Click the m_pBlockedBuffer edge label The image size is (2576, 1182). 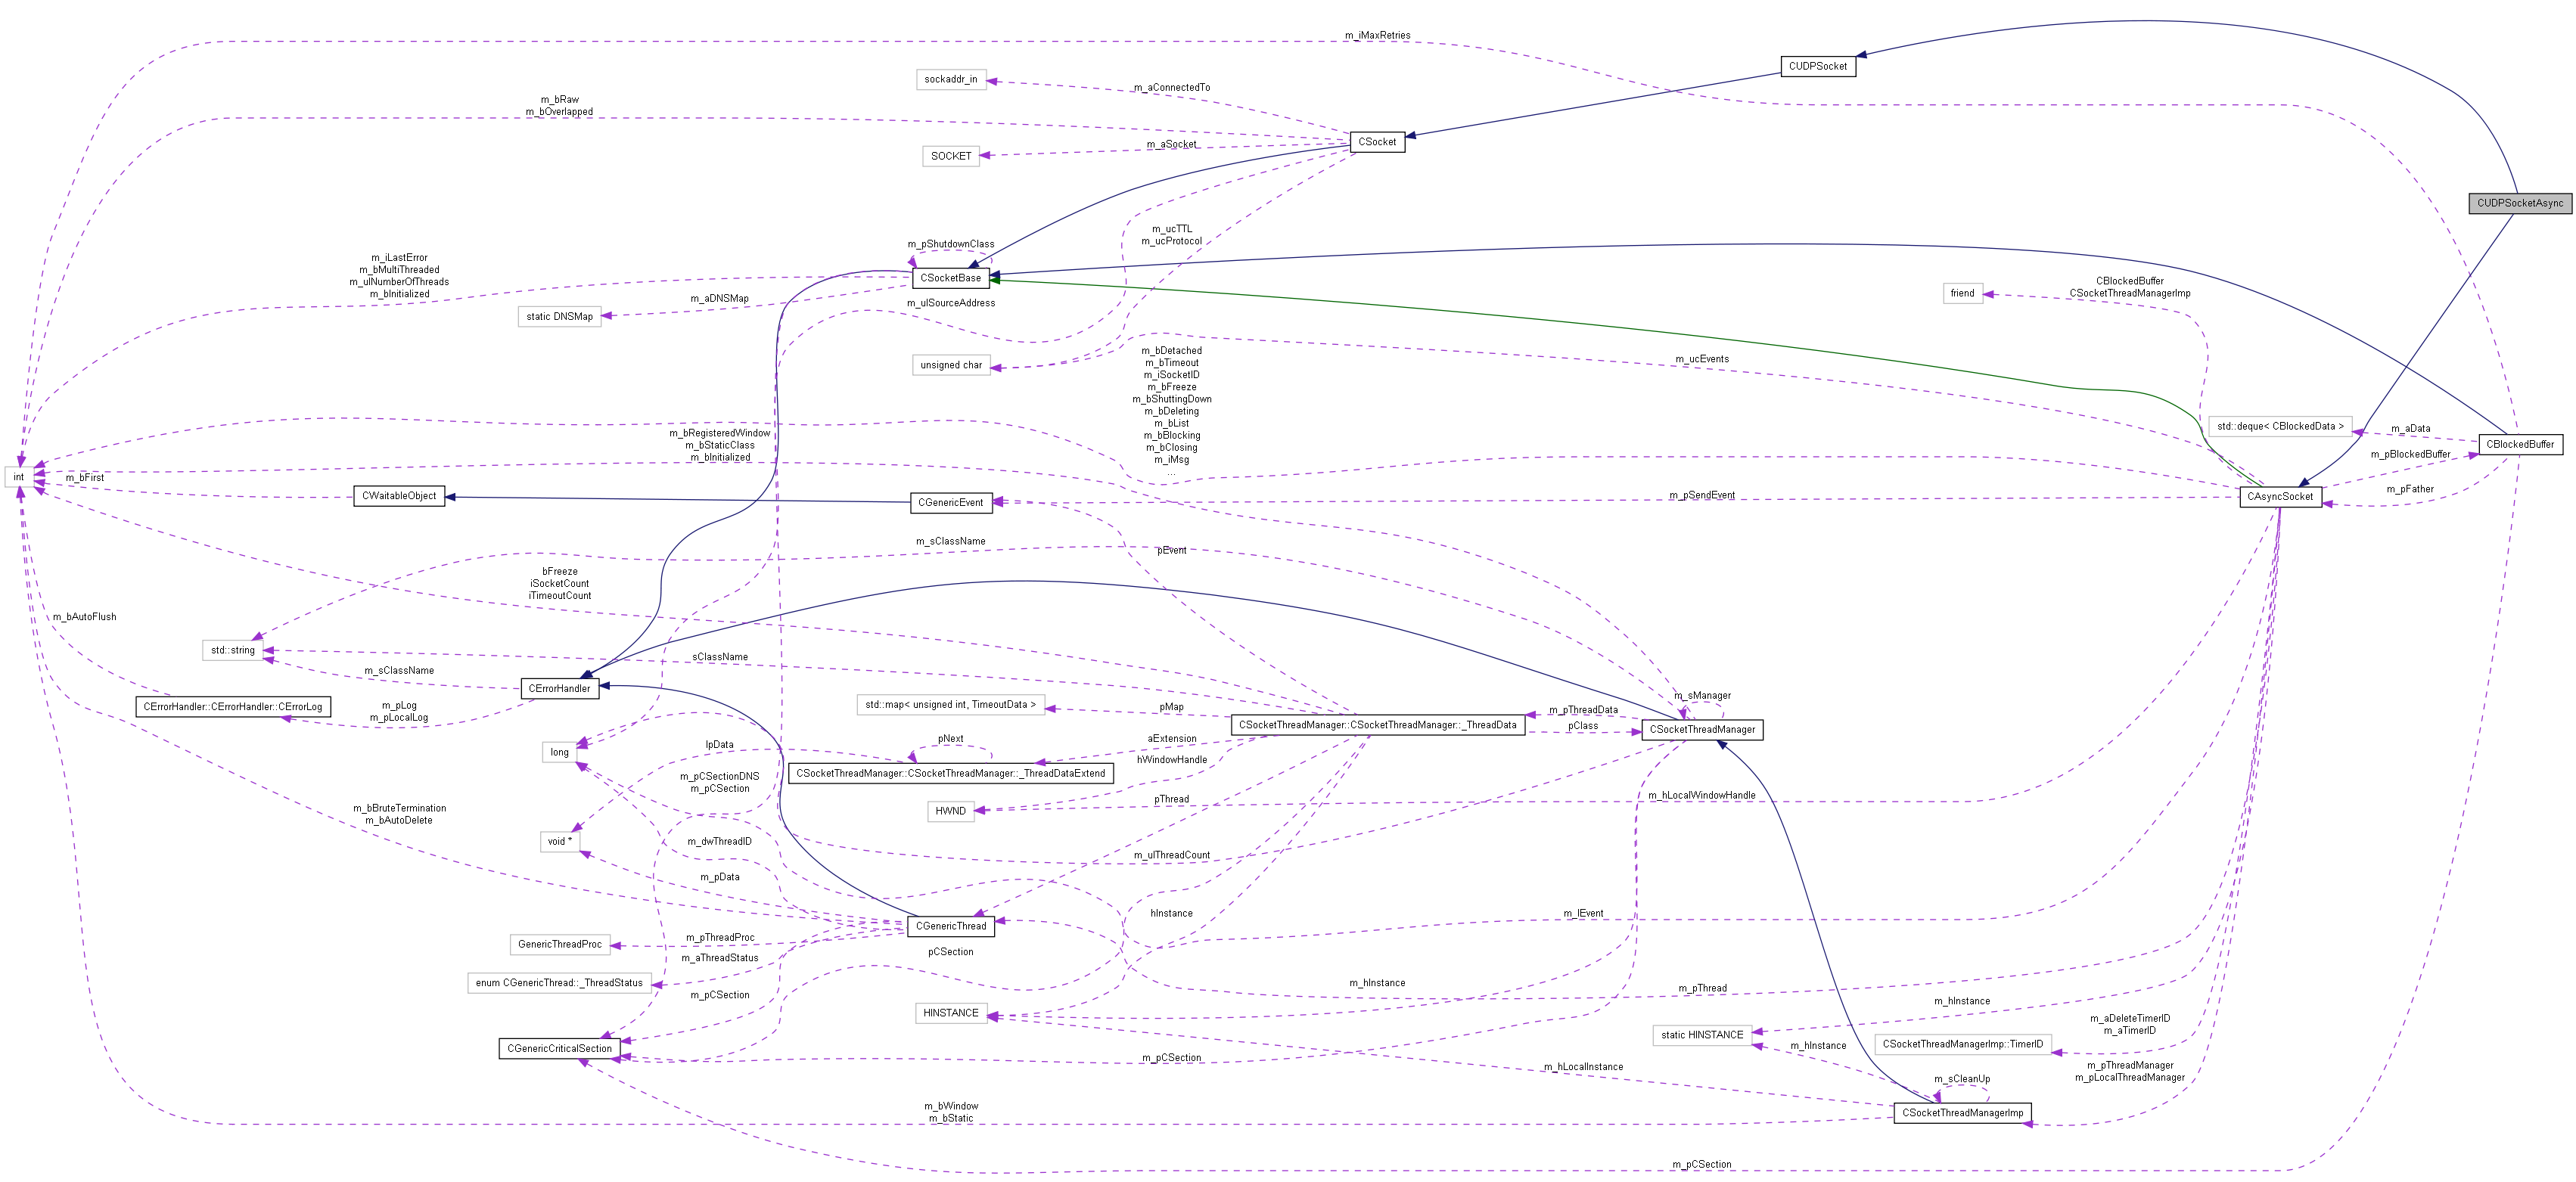tap(2410, 455)
